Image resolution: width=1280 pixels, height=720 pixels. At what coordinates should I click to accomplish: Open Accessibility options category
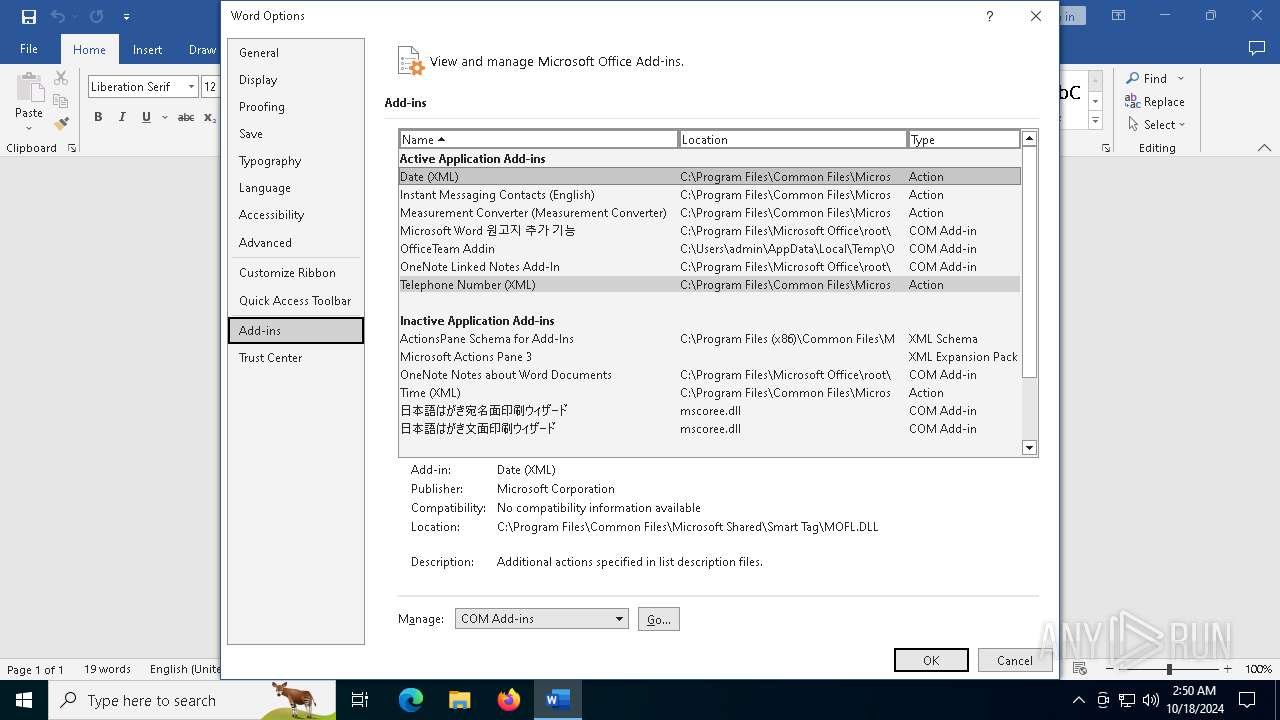pos(296,215)
